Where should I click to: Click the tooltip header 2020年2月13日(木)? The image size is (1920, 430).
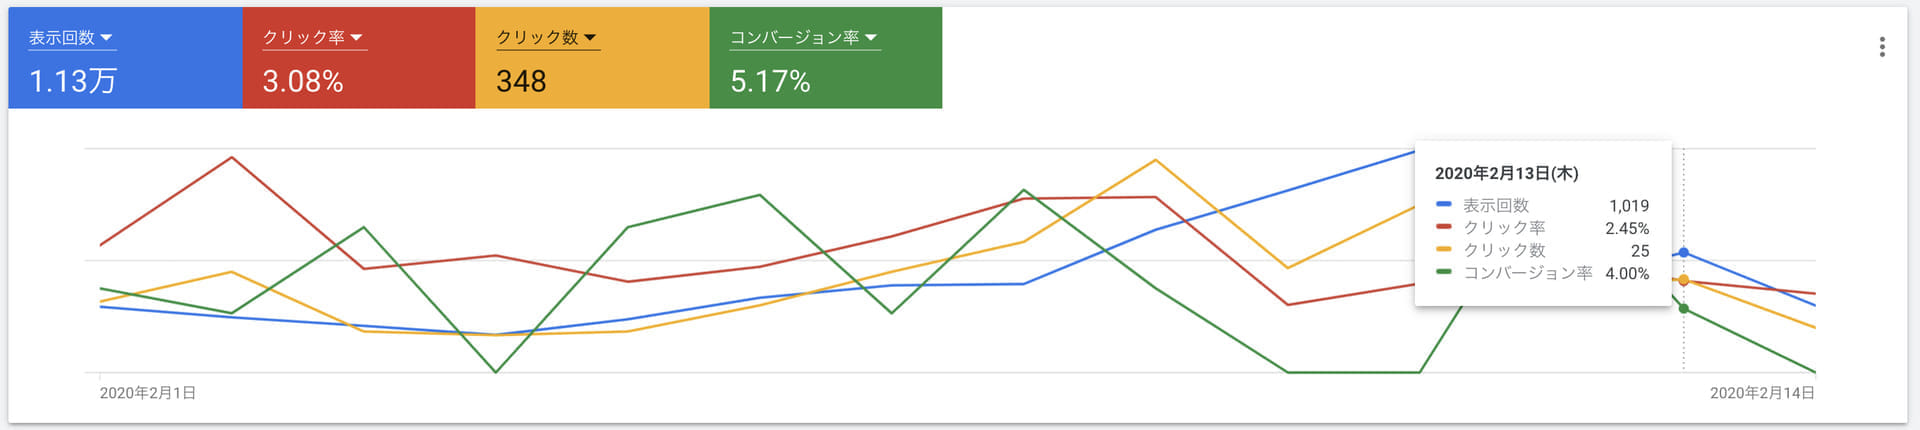click(1506, 173)
